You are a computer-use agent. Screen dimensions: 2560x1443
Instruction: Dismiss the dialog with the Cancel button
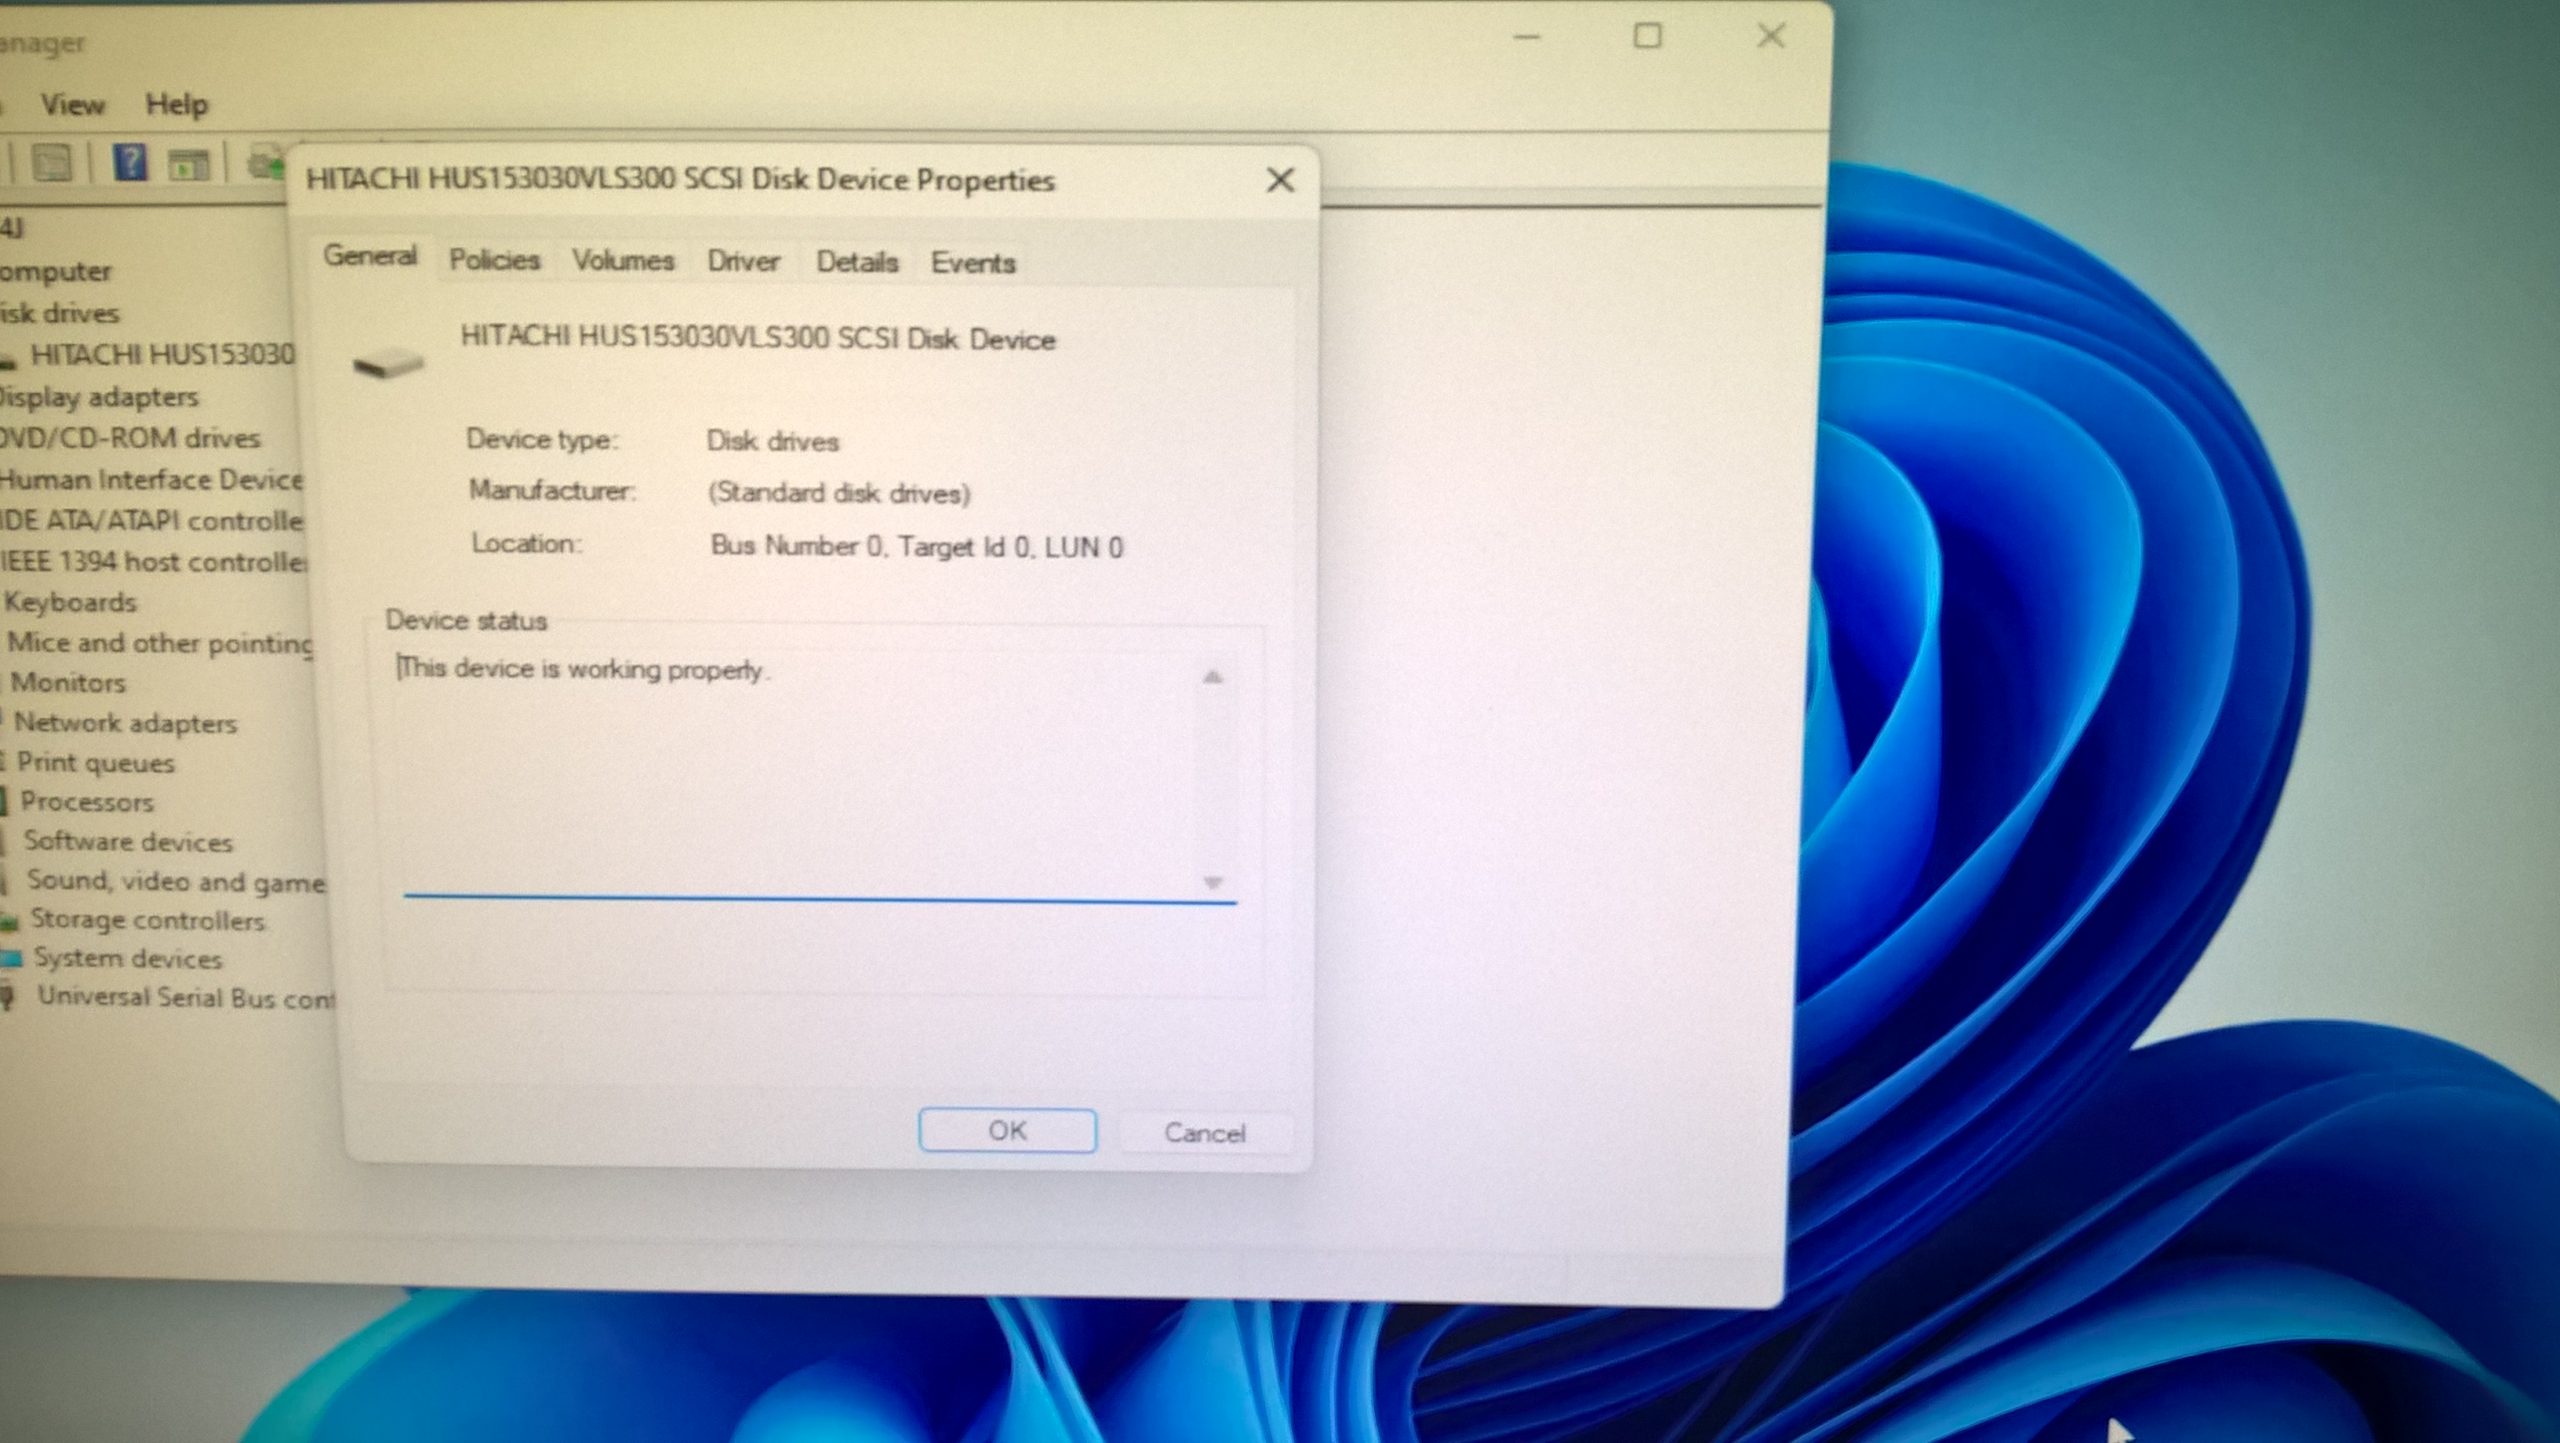tap(1204, 1133)
